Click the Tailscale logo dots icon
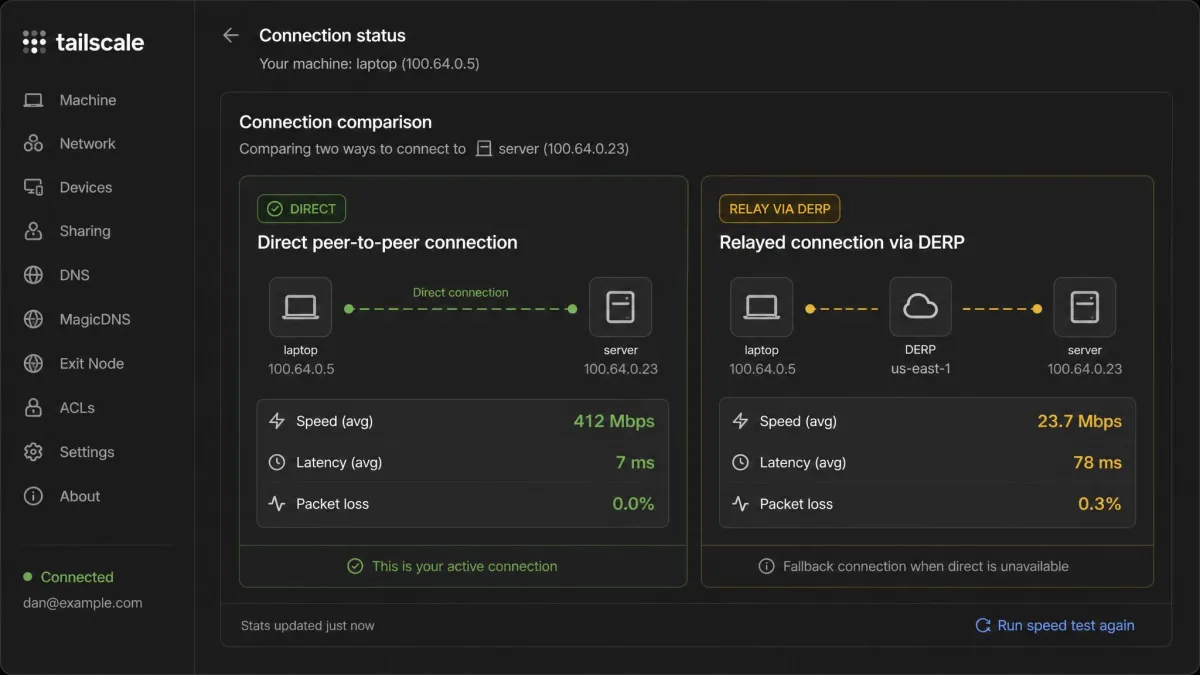 point(34,42)
